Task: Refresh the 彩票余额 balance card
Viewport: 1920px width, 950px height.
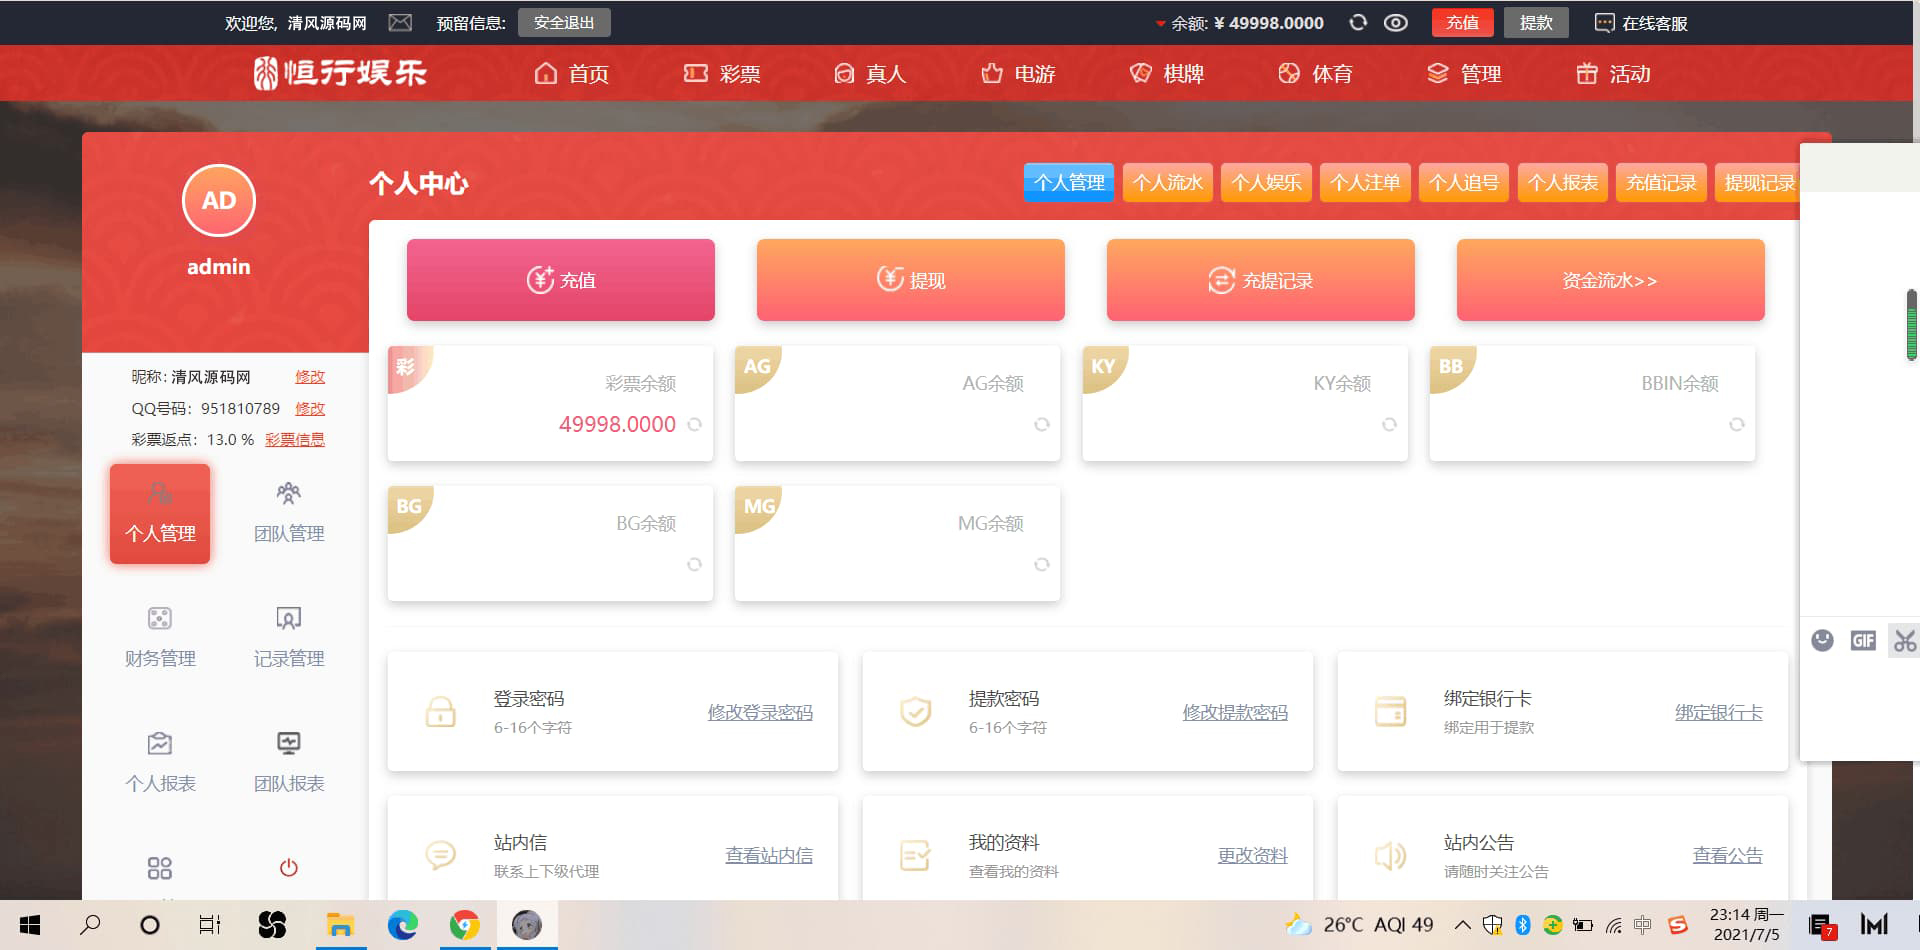Action: tap(694, 424)
